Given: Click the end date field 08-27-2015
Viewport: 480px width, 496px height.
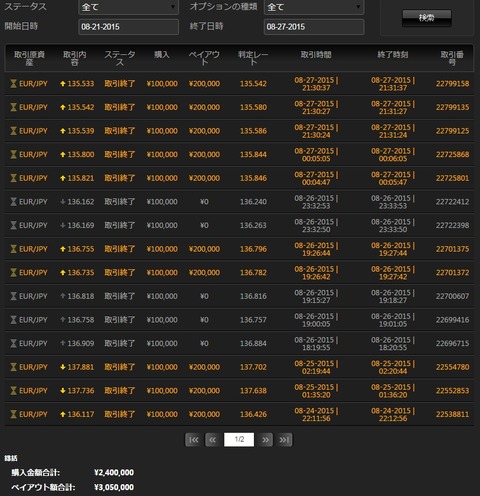Looking at the screenshot, I should [314, 27].
